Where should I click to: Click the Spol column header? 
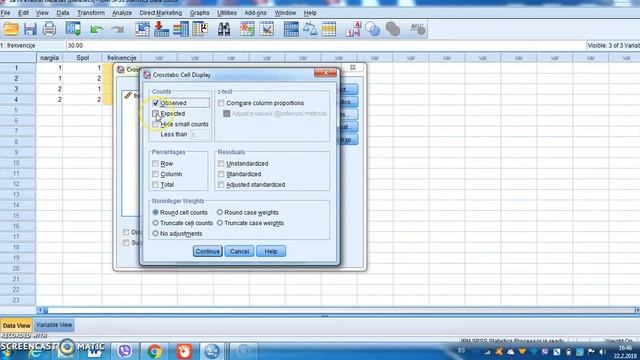82,58
